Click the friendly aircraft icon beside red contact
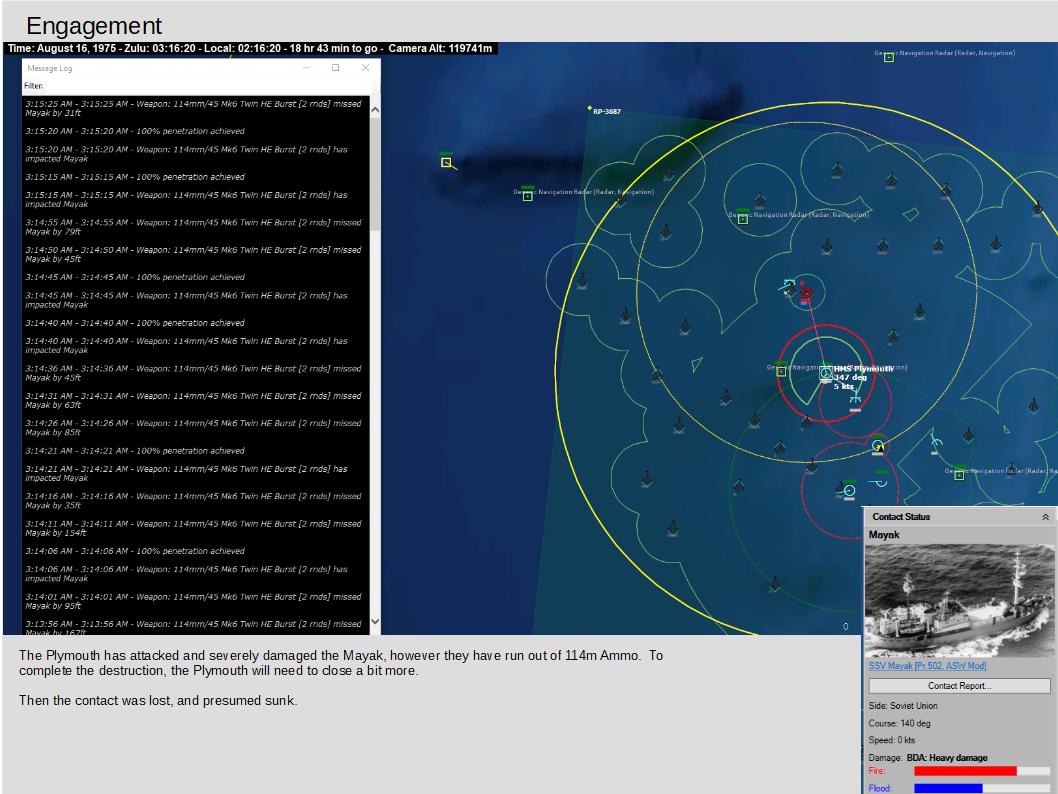This screenshot has width=1058, height=794. (x=789, y=287)
